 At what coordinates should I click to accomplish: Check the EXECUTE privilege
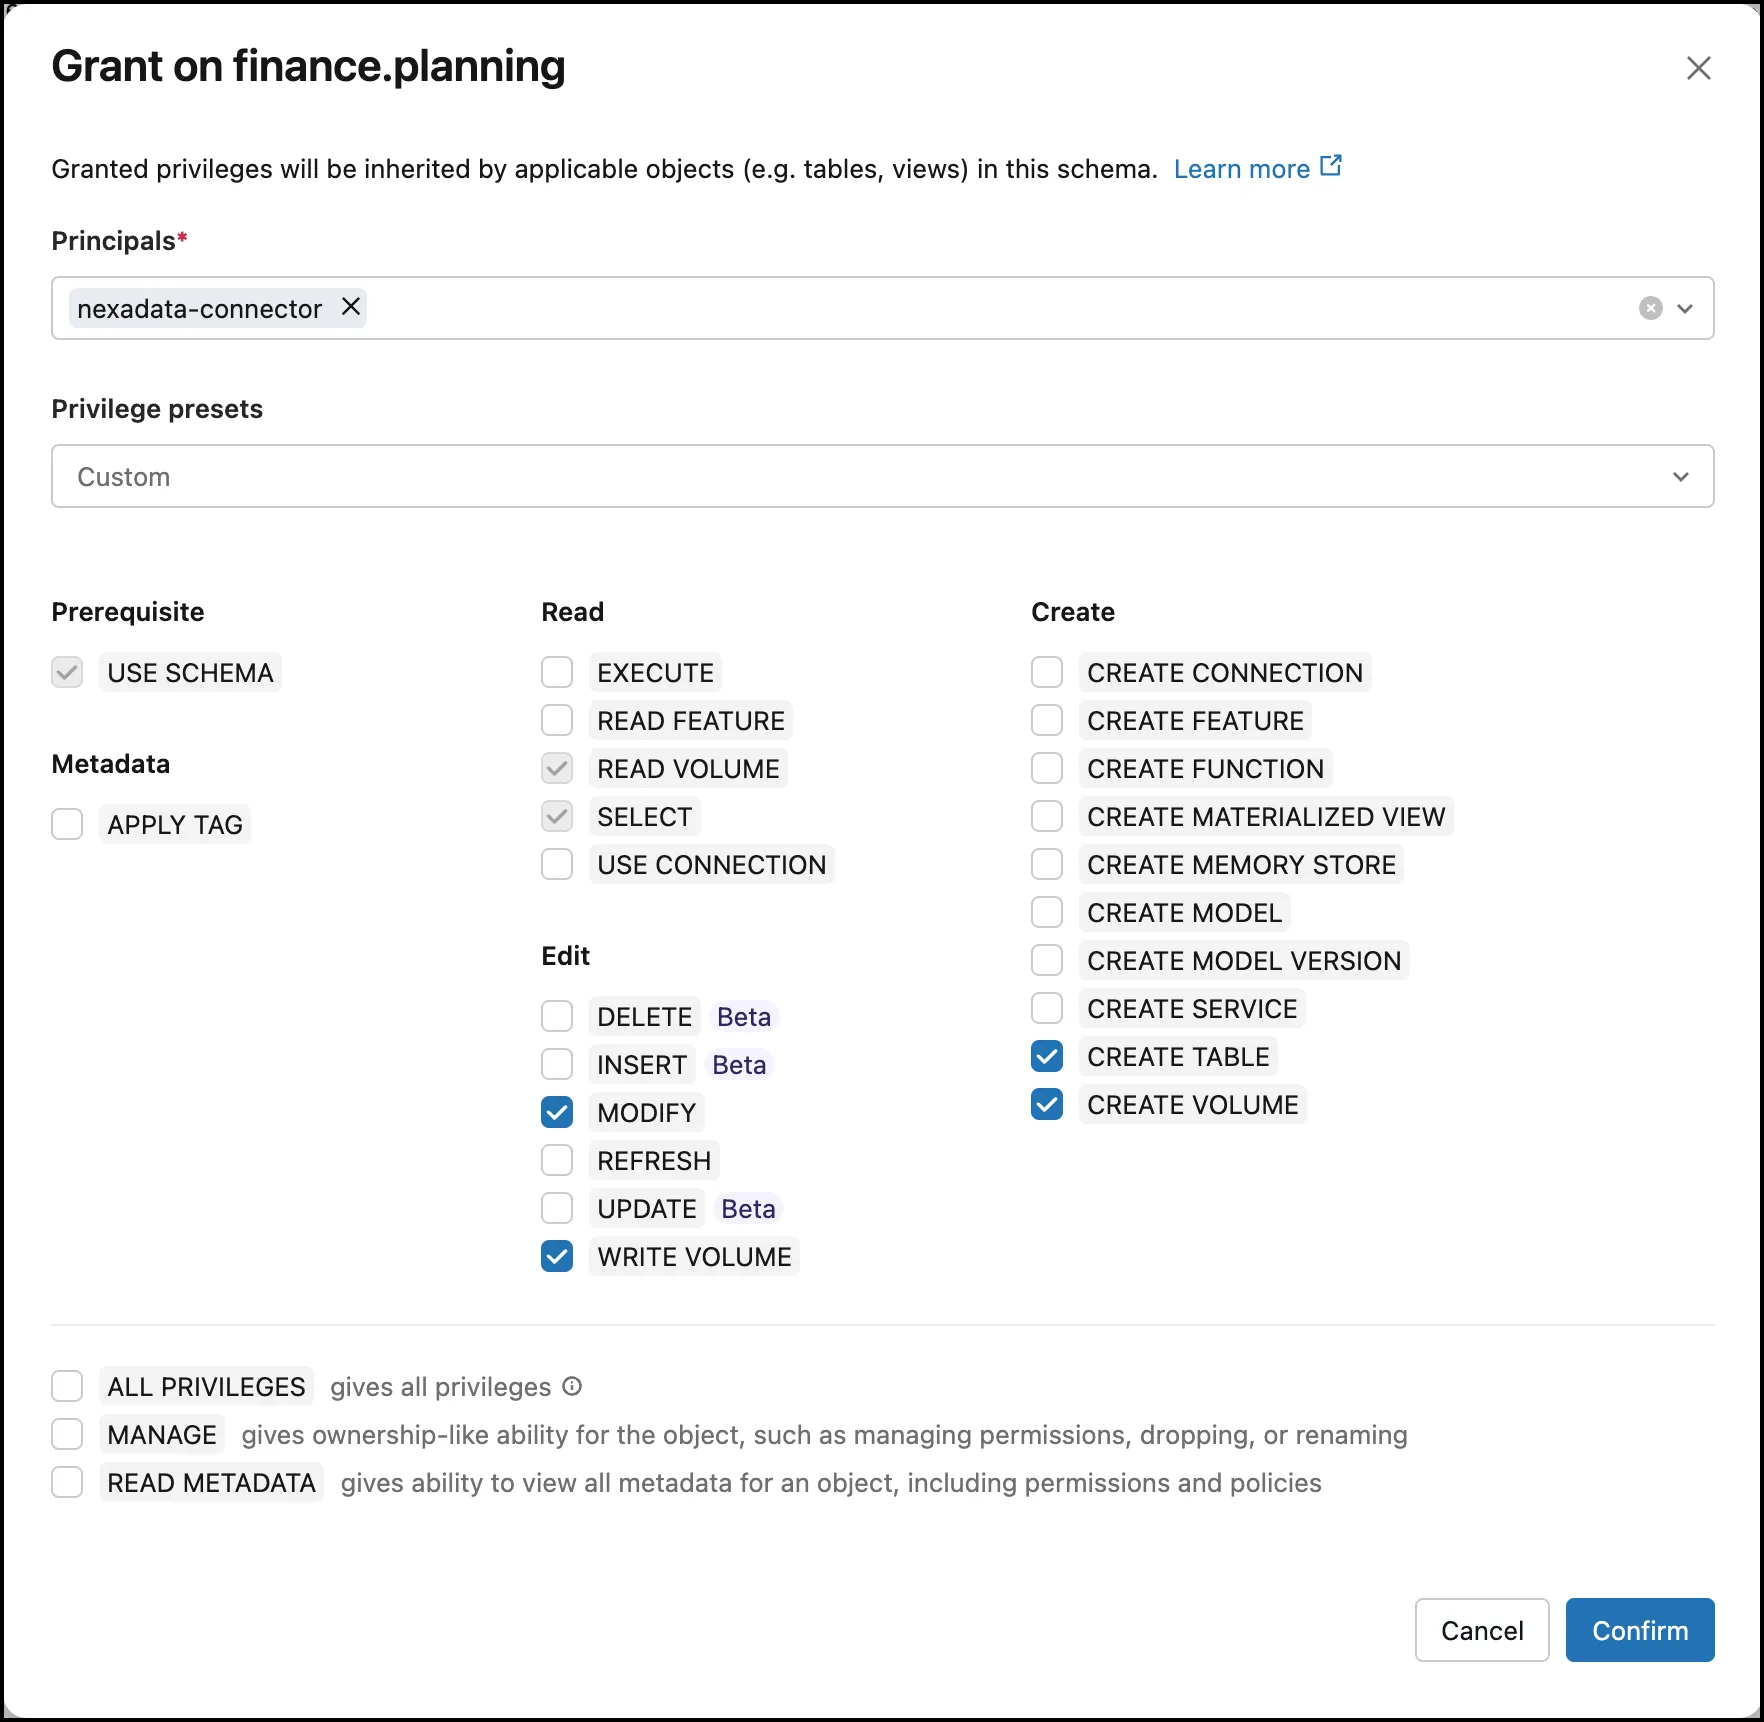pos(557,672)
